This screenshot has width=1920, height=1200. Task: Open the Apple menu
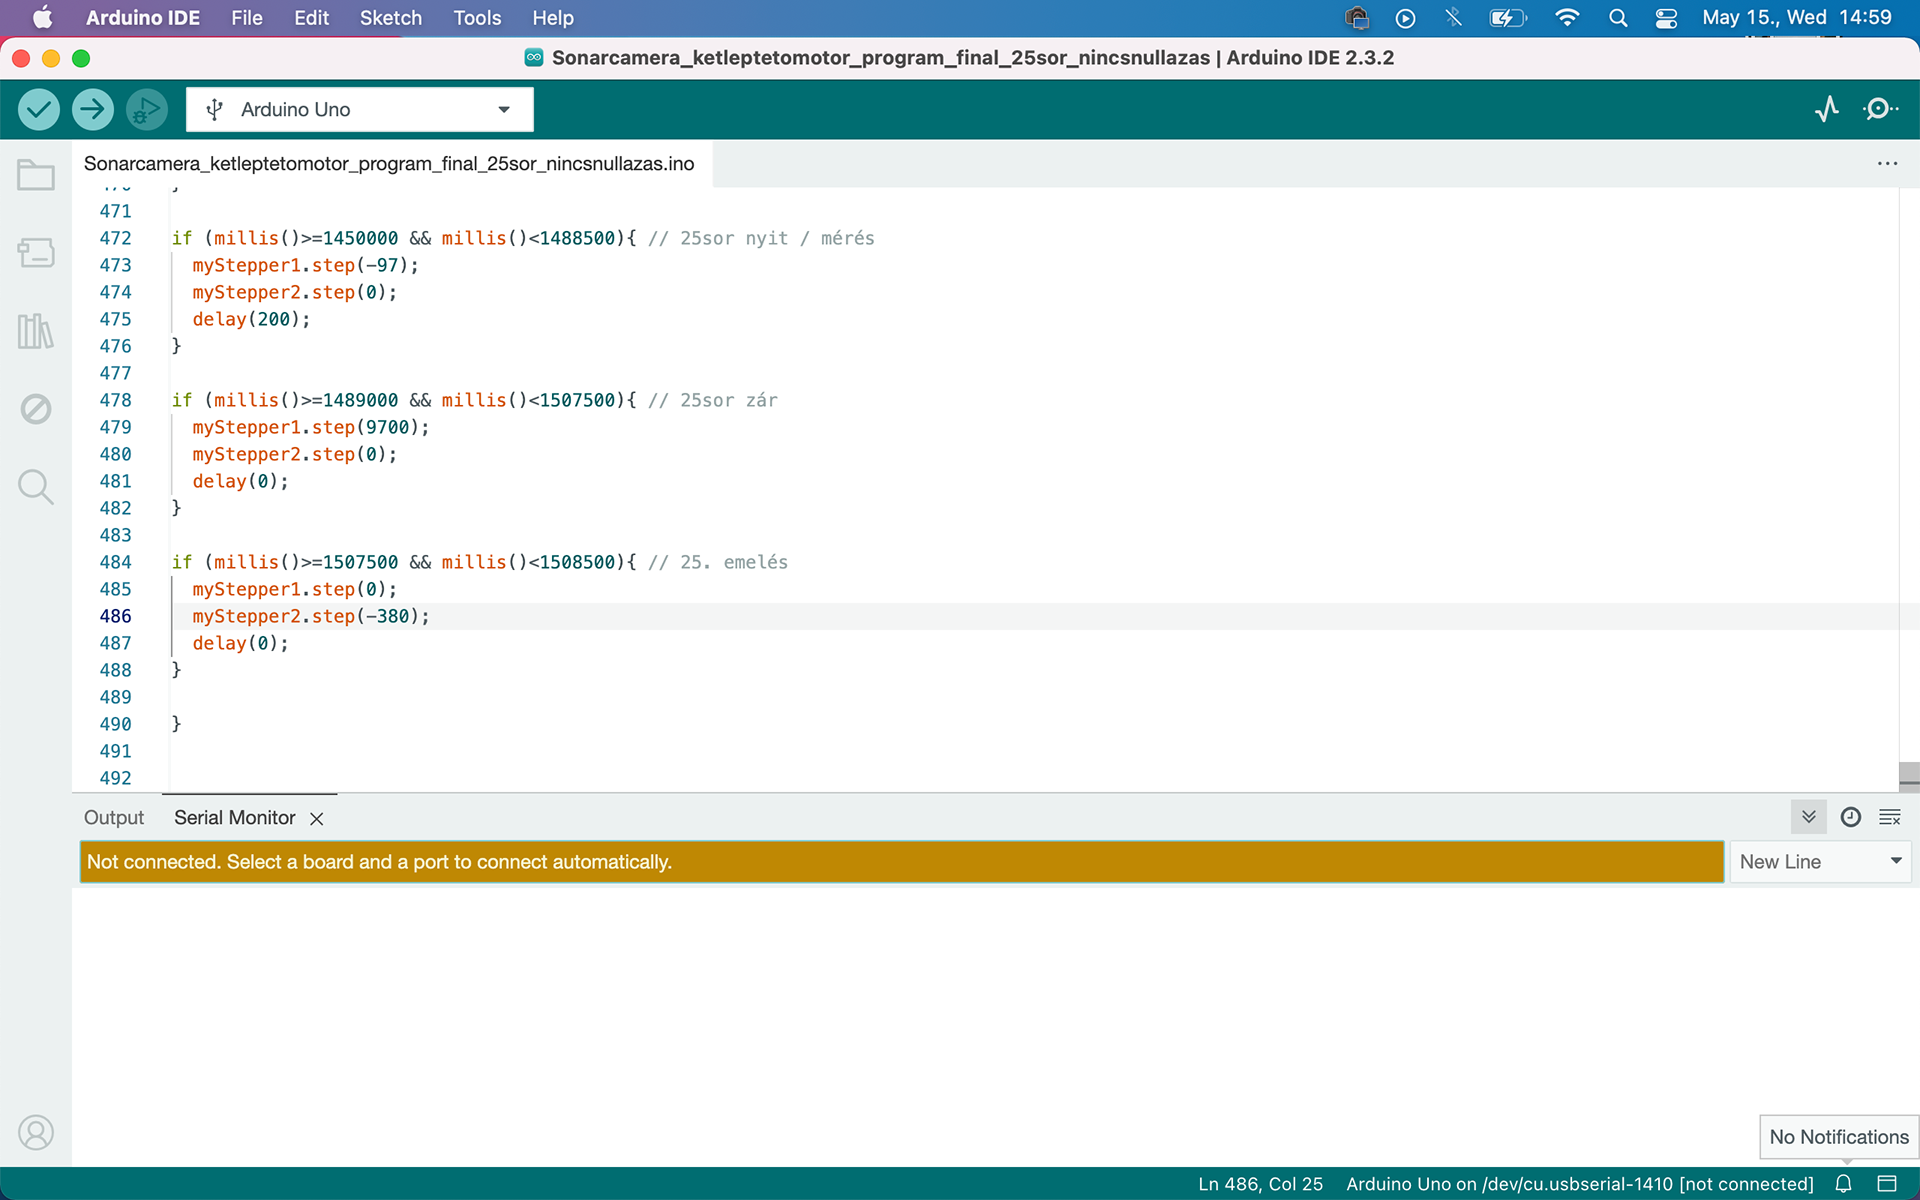tap(42, 18)
